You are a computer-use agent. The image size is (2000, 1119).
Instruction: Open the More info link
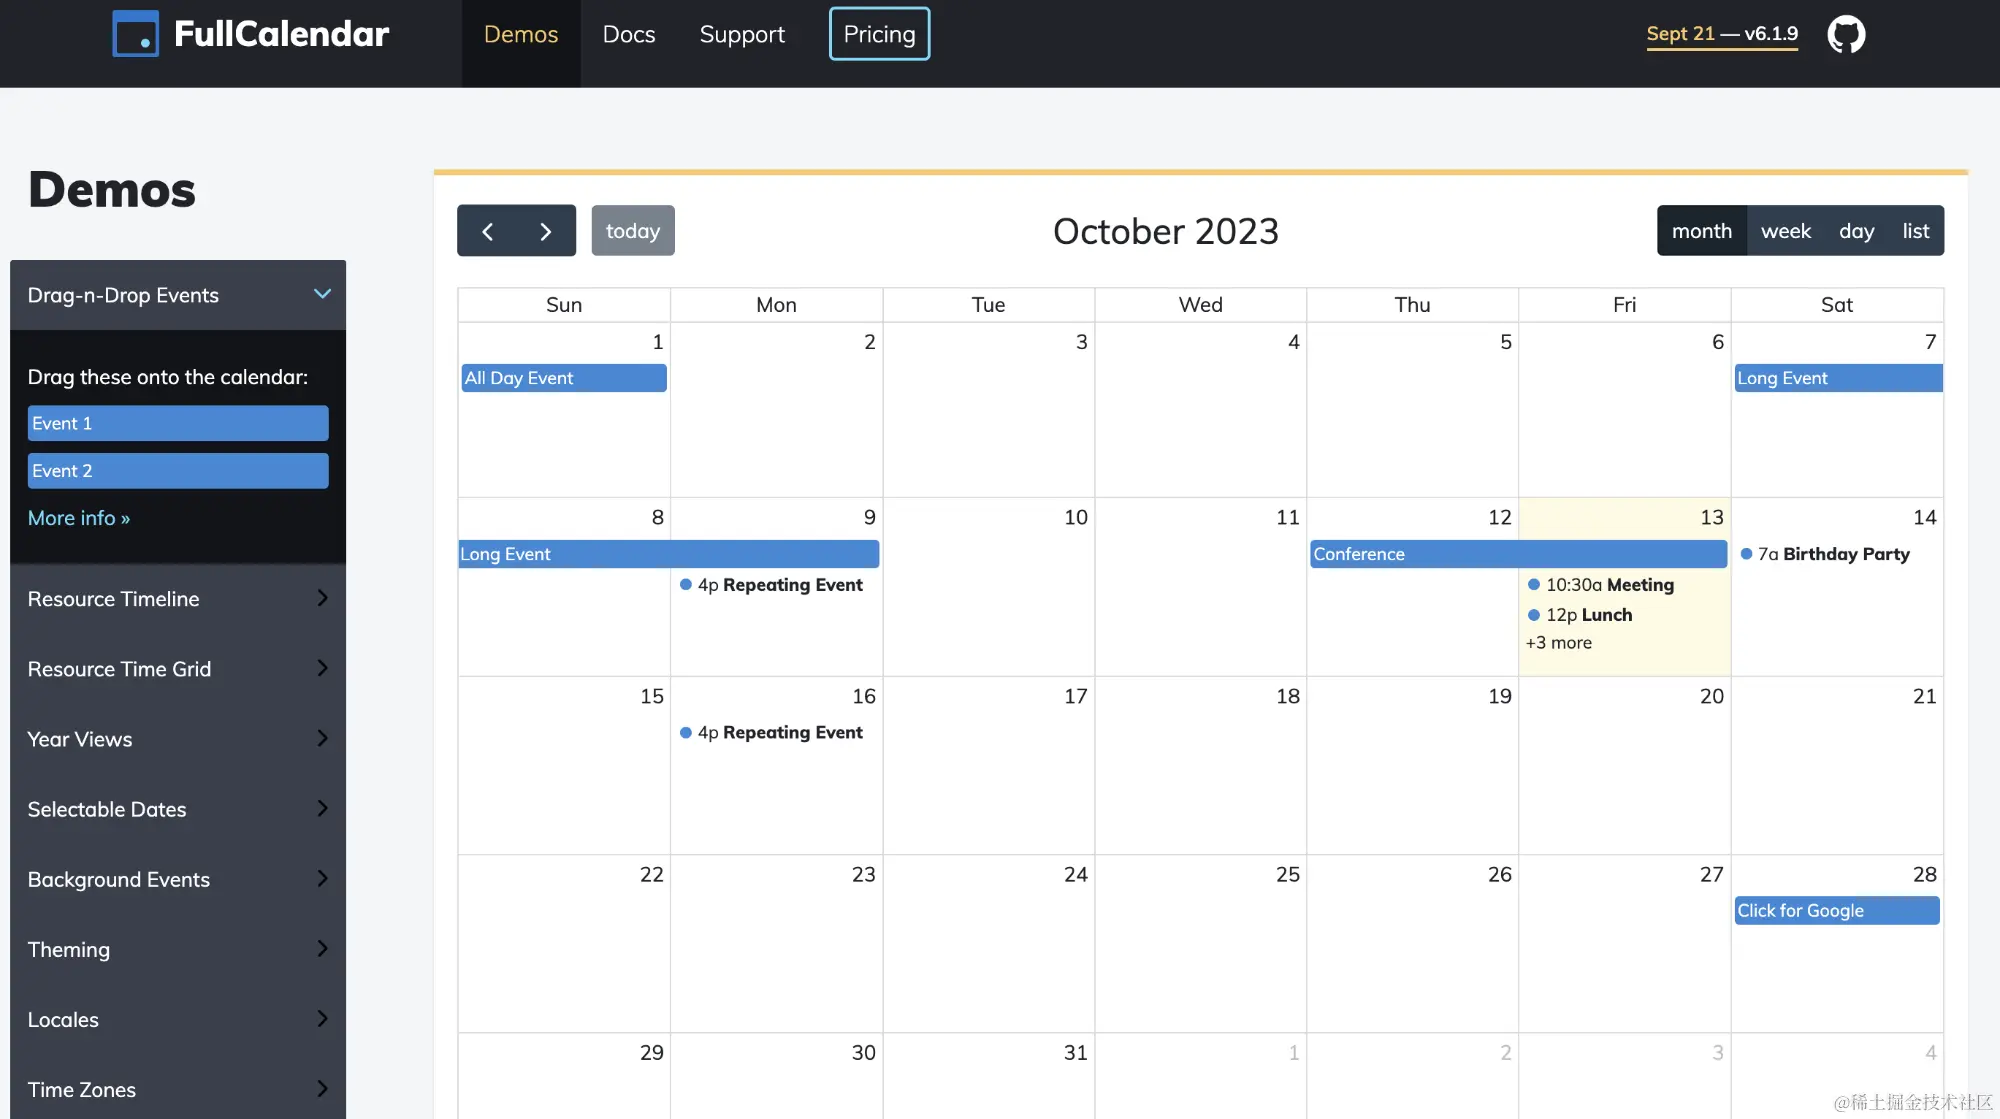[x=79, y=518]
